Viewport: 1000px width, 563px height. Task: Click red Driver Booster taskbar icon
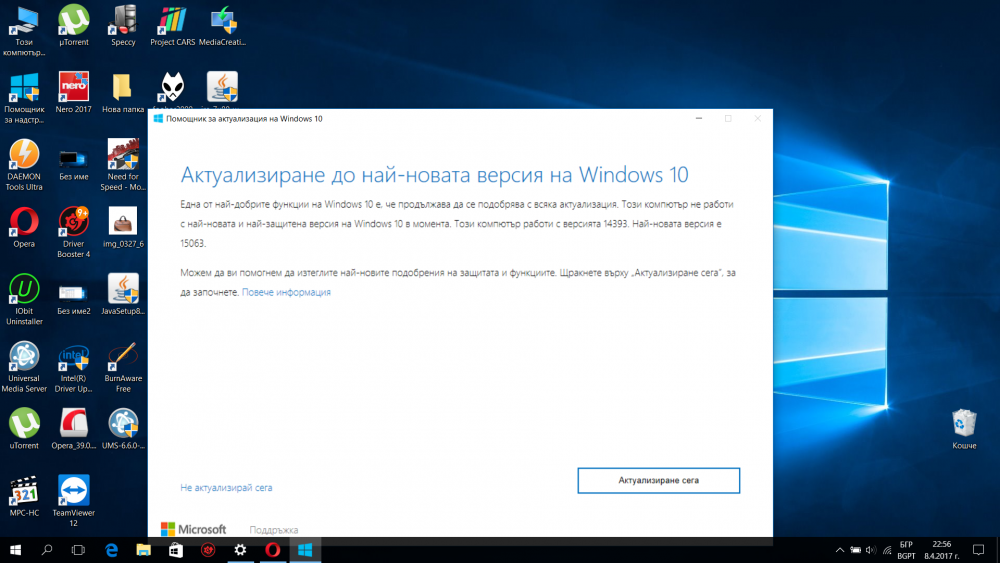coord(208,550)
